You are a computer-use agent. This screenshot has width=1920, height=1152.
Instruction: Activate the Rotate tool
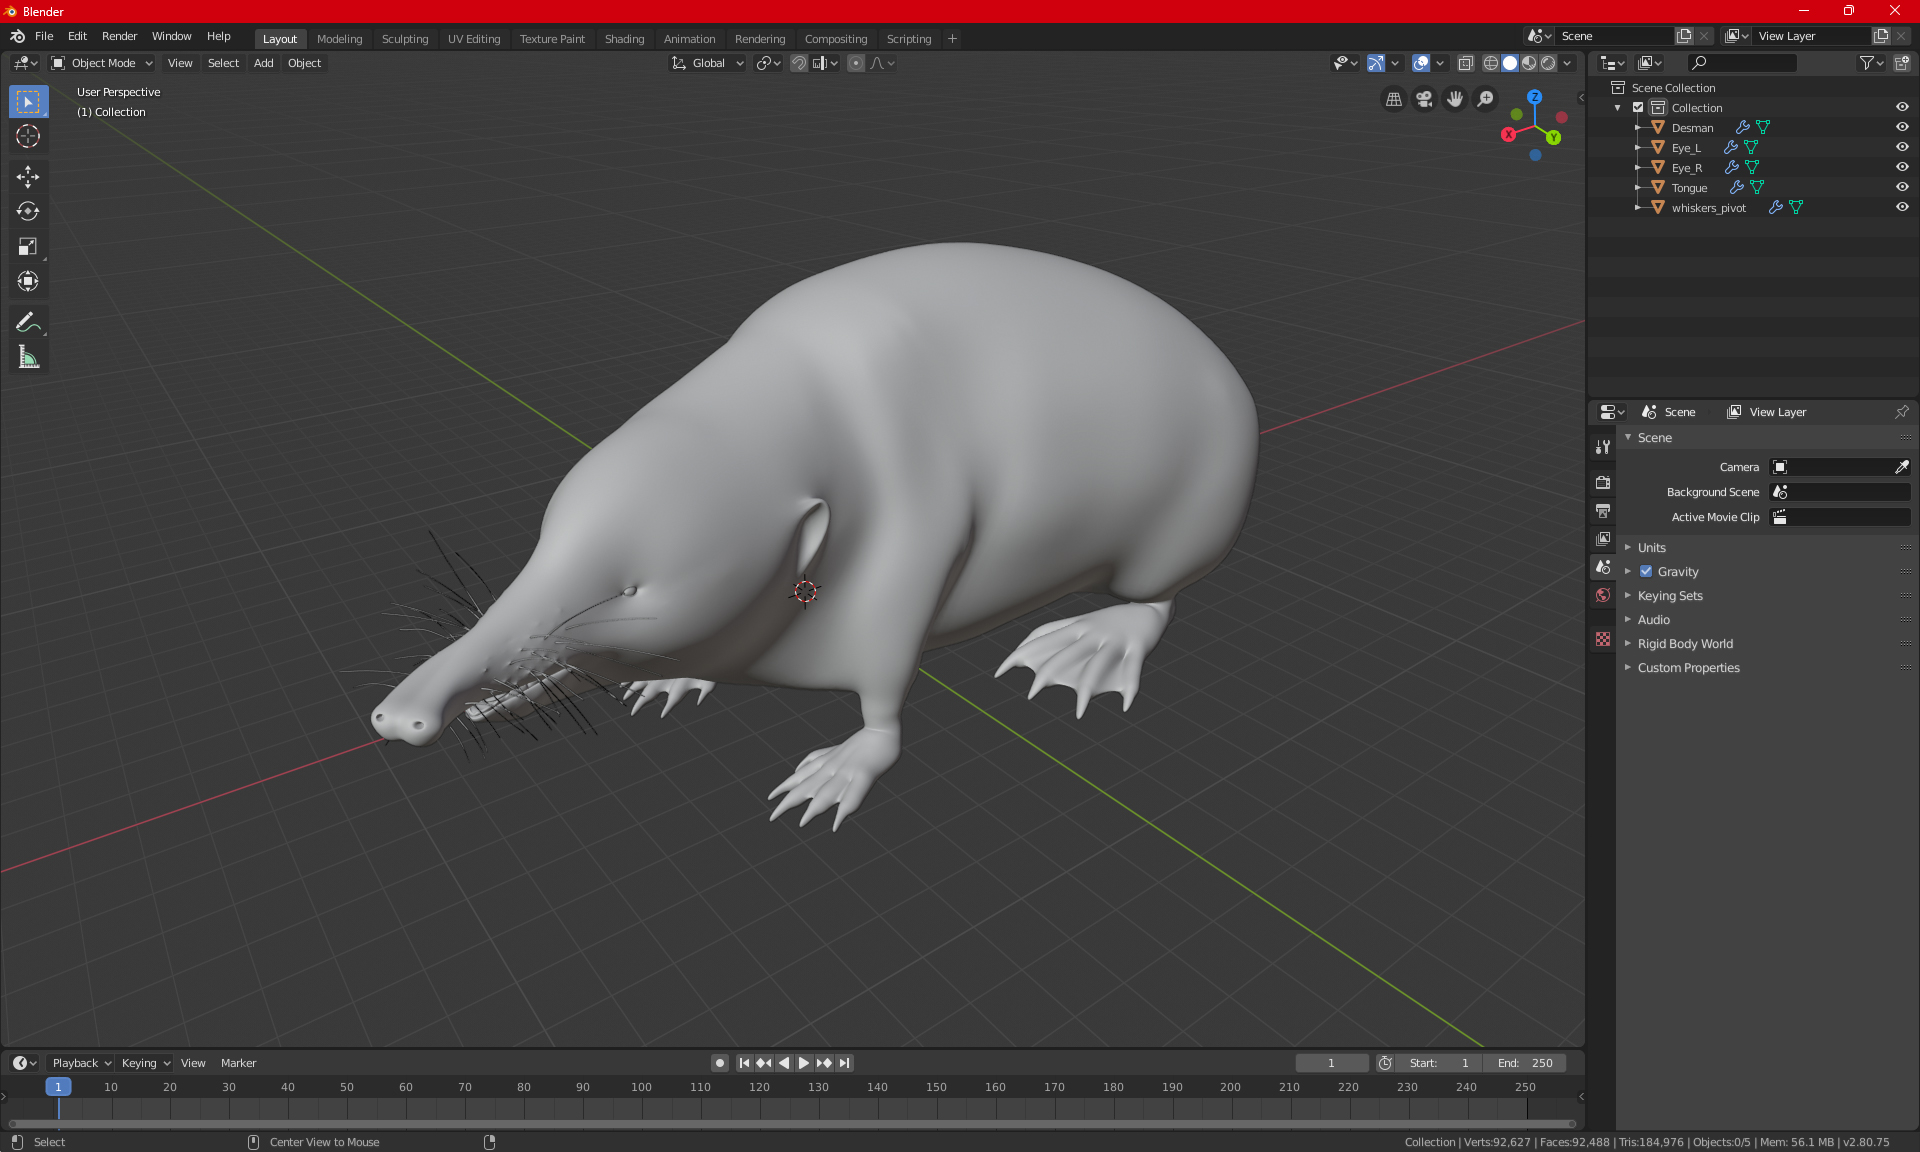28,212
